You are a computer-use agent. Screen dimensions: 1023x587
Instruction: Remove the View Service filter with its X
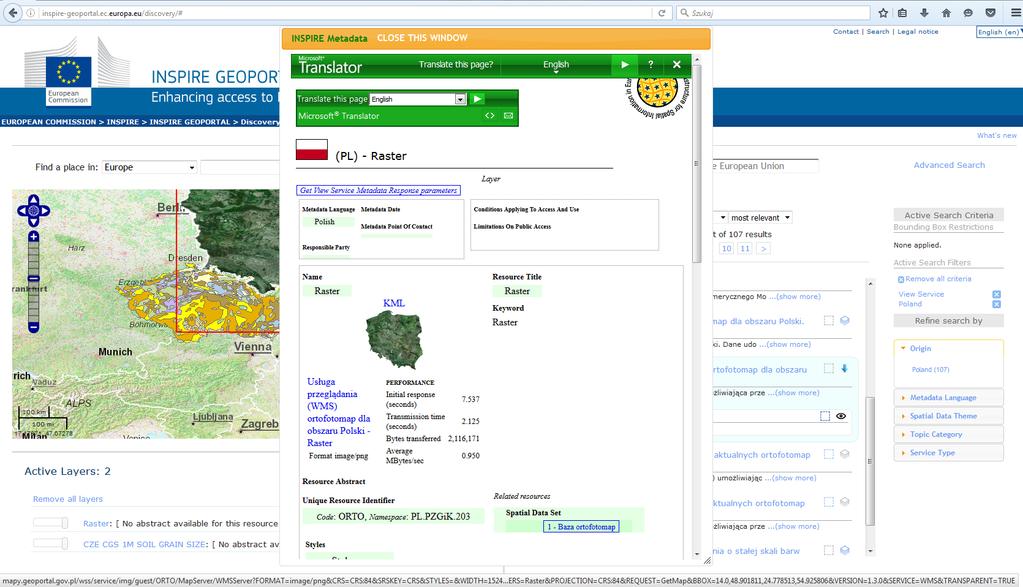(x=996, y=294)
